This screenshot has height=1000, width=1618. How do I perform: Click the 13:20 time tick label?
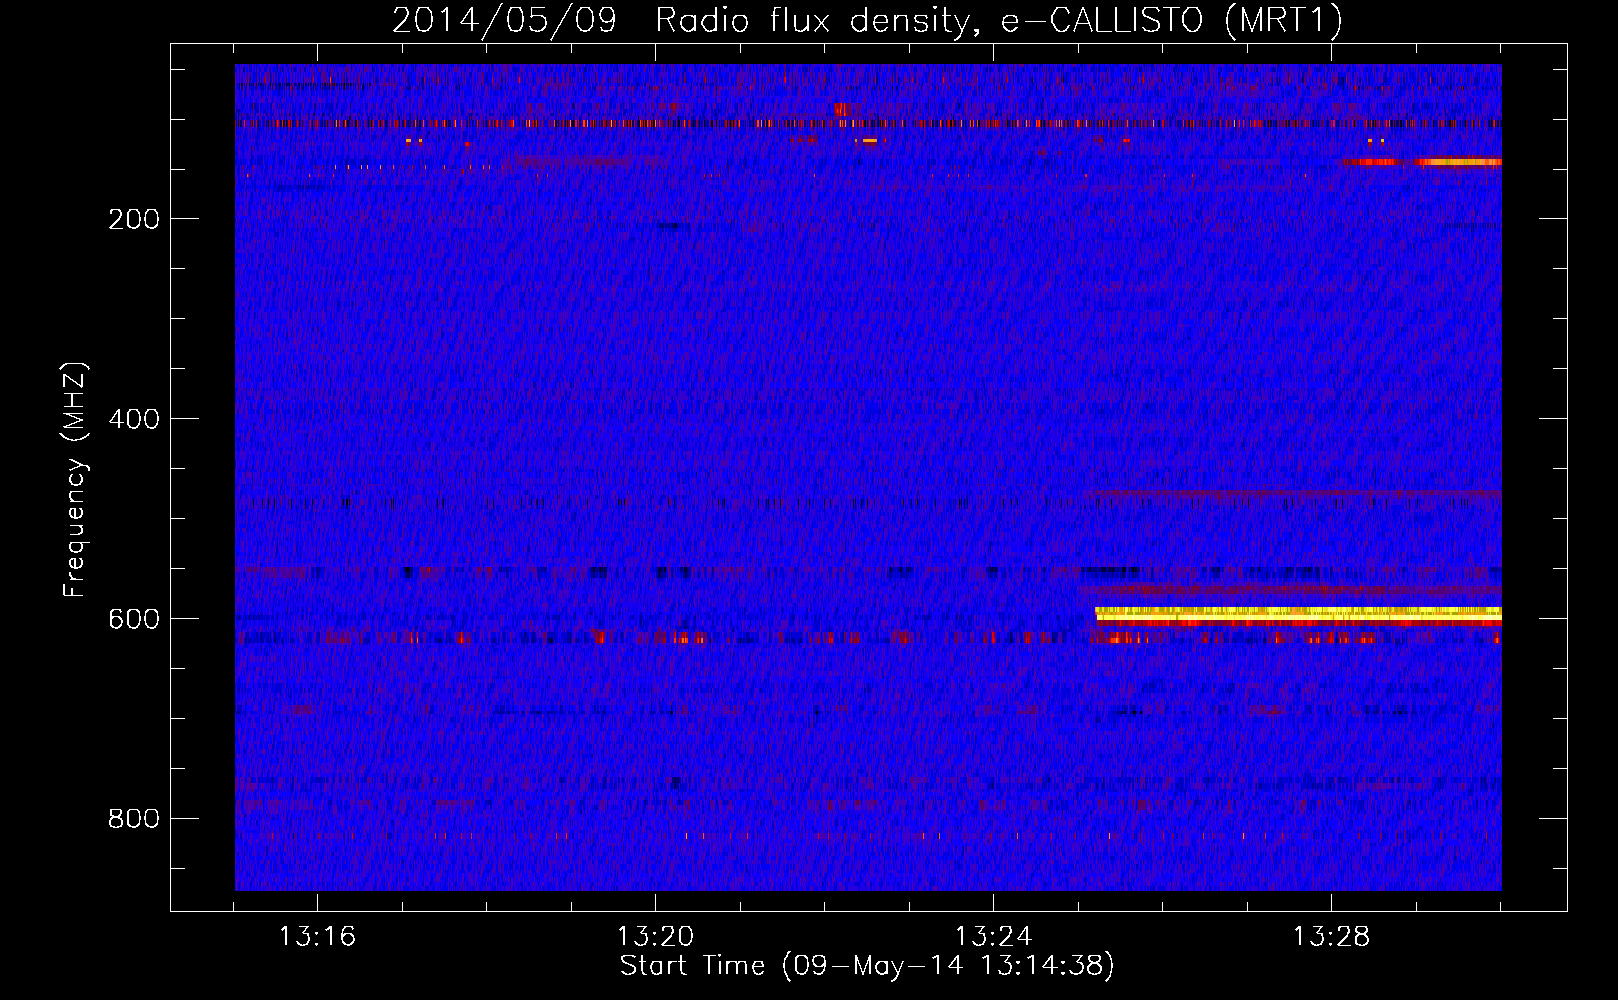pyautogui.click(x=655, y=937)
